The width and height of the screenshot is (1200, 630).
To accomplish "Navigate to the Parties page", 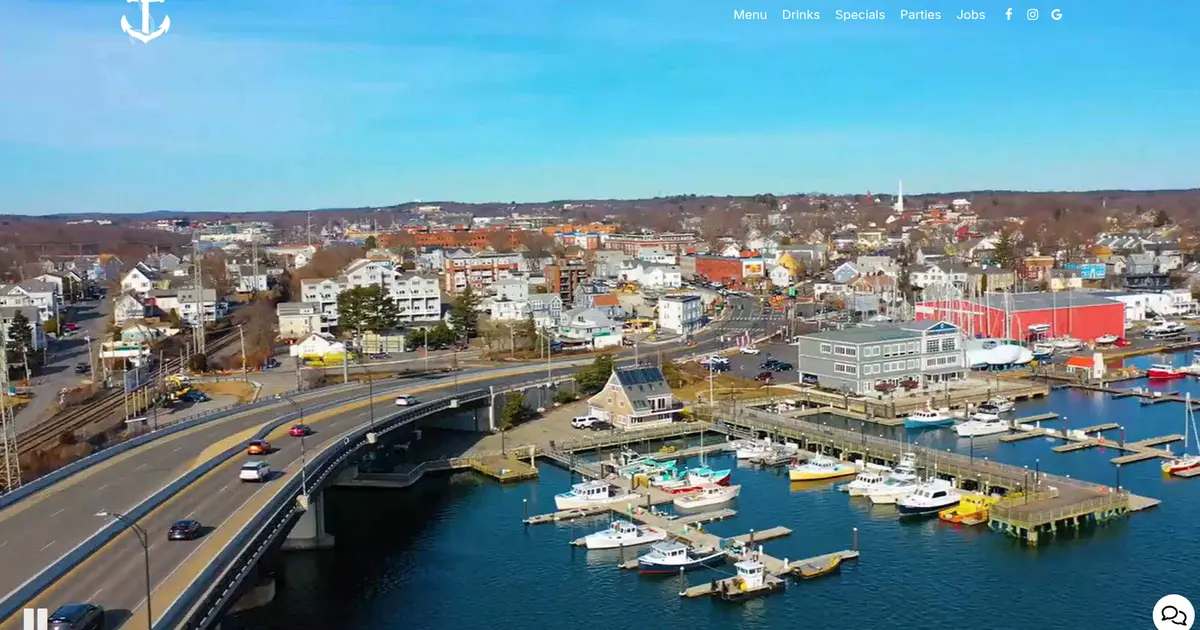I will pyautogui.click(x=920, y=15).
